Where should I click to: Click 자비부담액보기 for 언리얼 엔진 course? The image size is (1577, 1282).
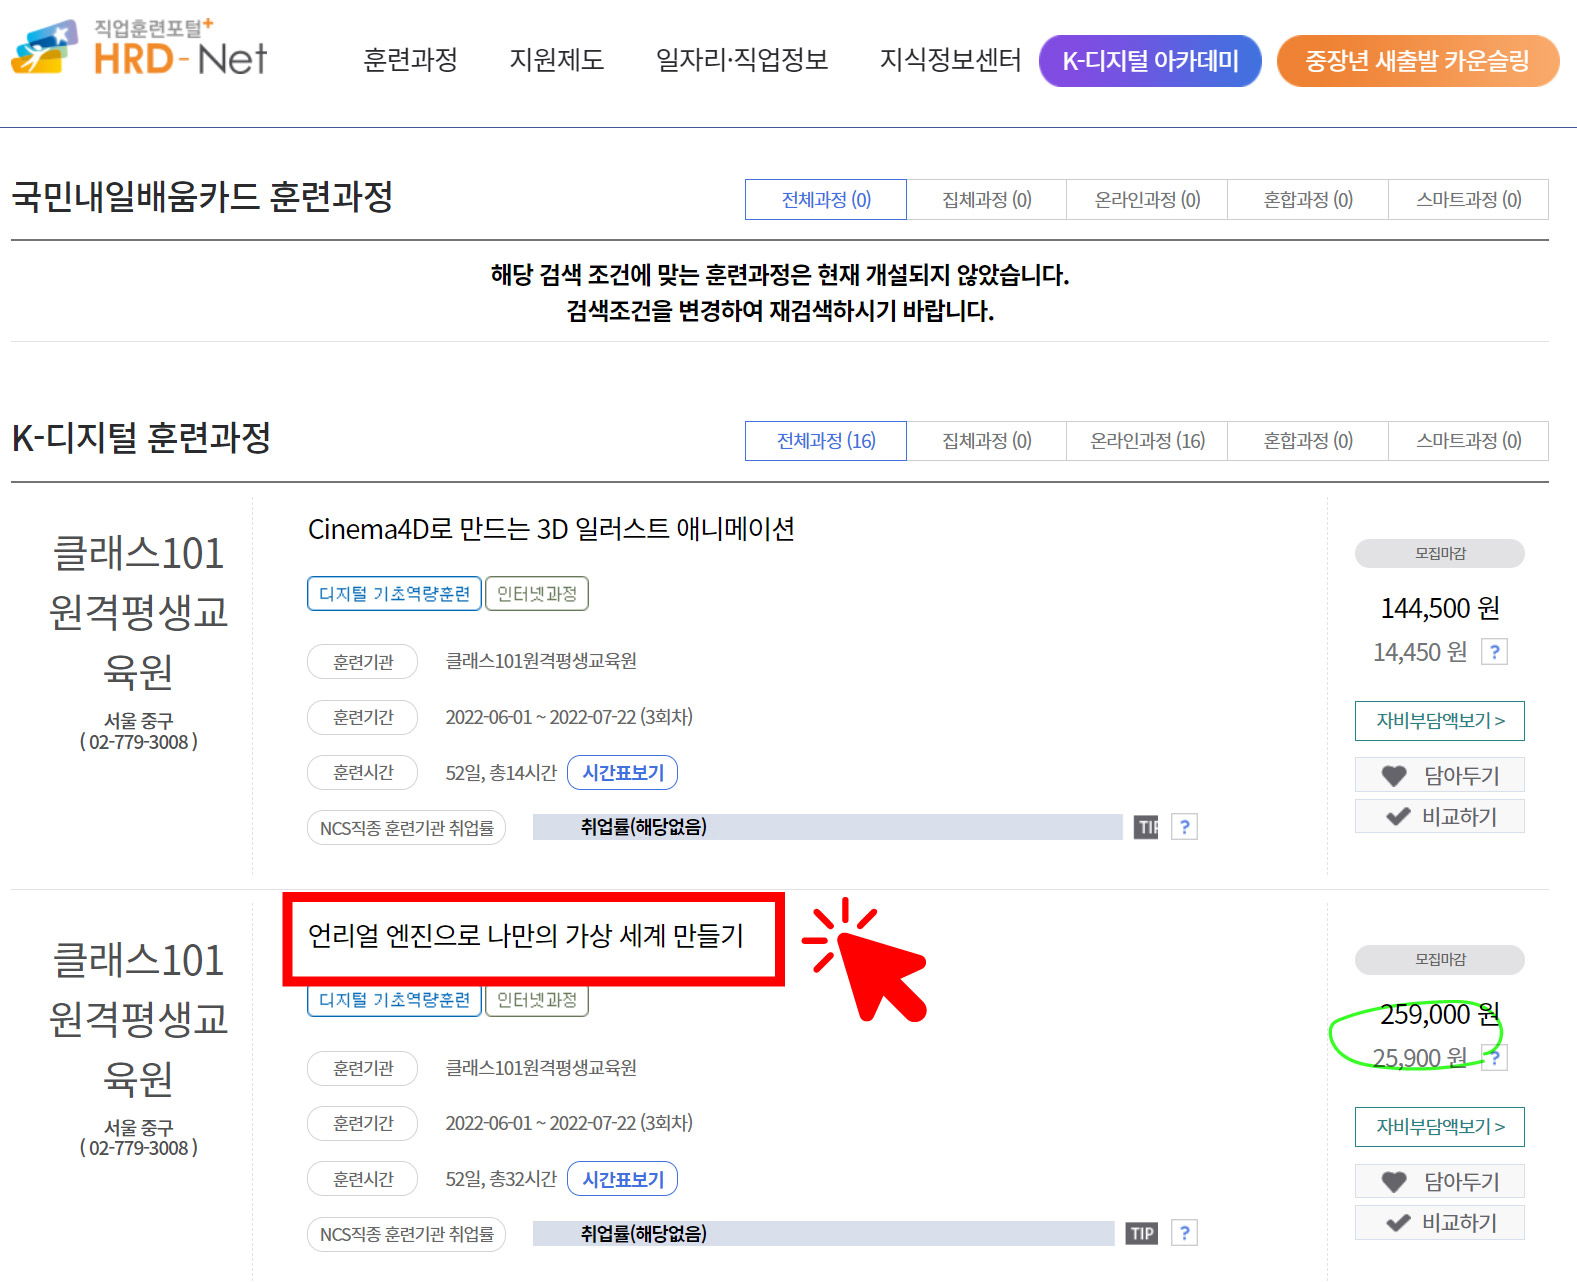point(1440,1127)
